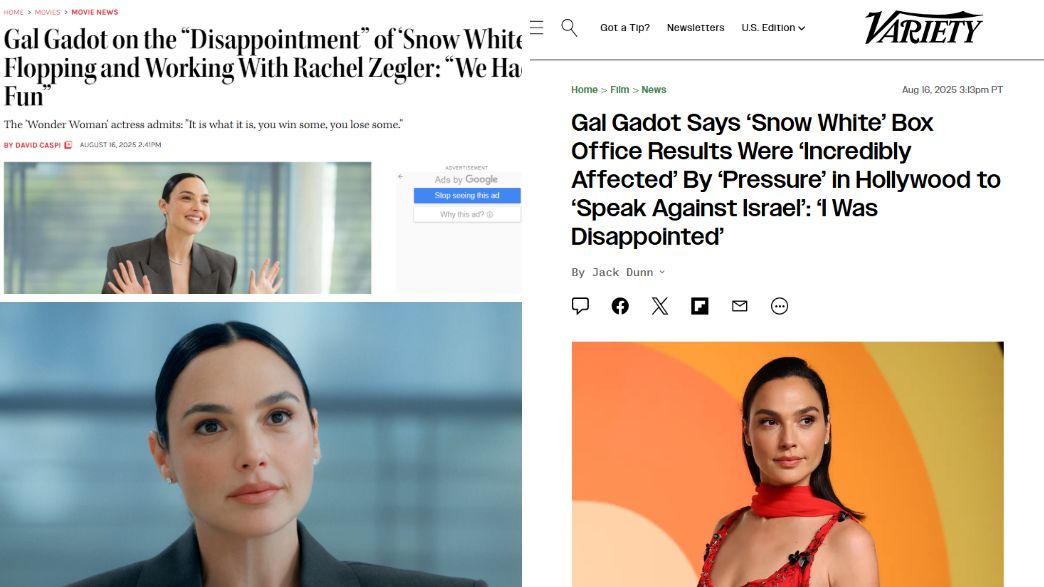Open the Newsletters menu item

click(x=695, y=27)
